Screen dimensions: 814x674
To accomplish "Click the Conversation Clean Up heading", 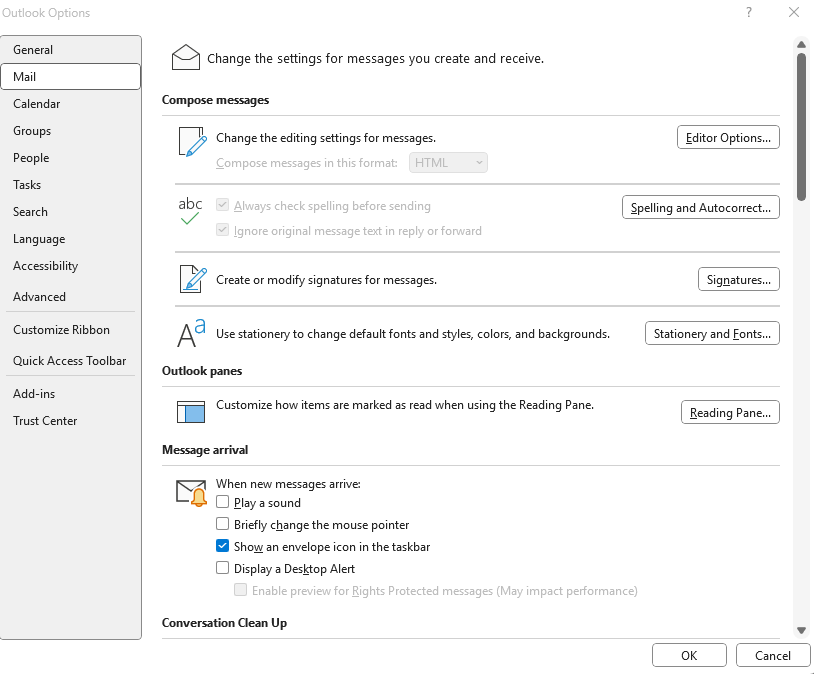I will 224,623.
